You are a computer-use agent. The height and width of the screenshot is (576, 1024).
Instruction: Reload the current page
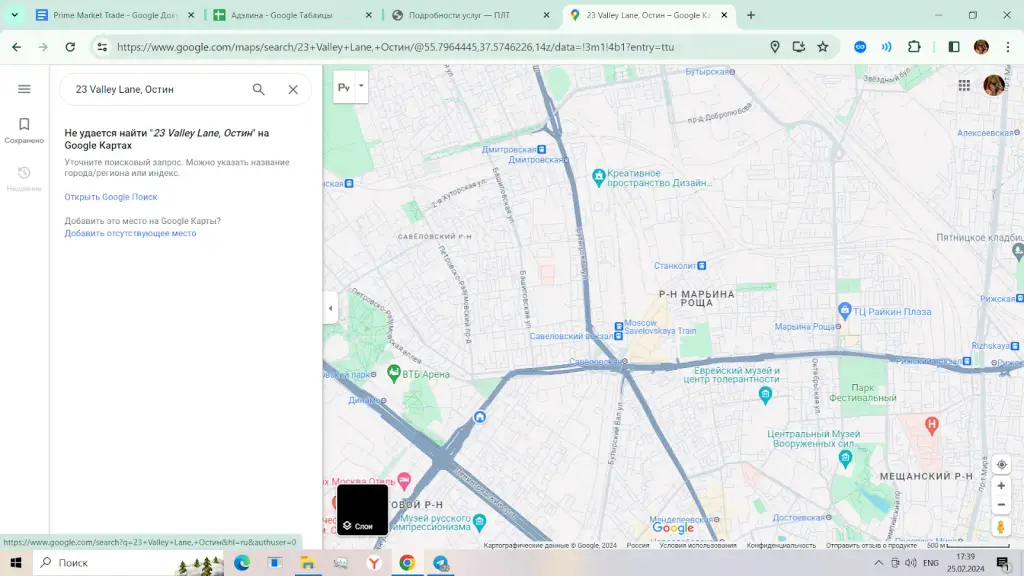pyautogui.click(x=70, y=47)
